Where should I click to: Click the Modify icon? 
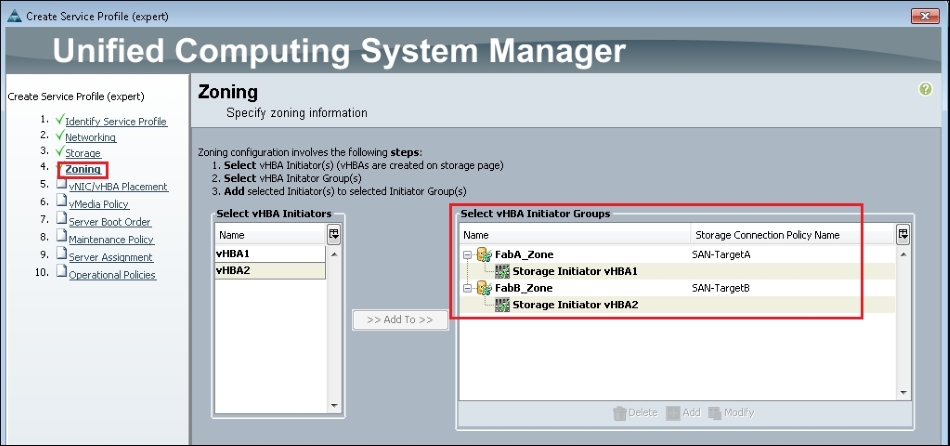[x=715, y=413]
